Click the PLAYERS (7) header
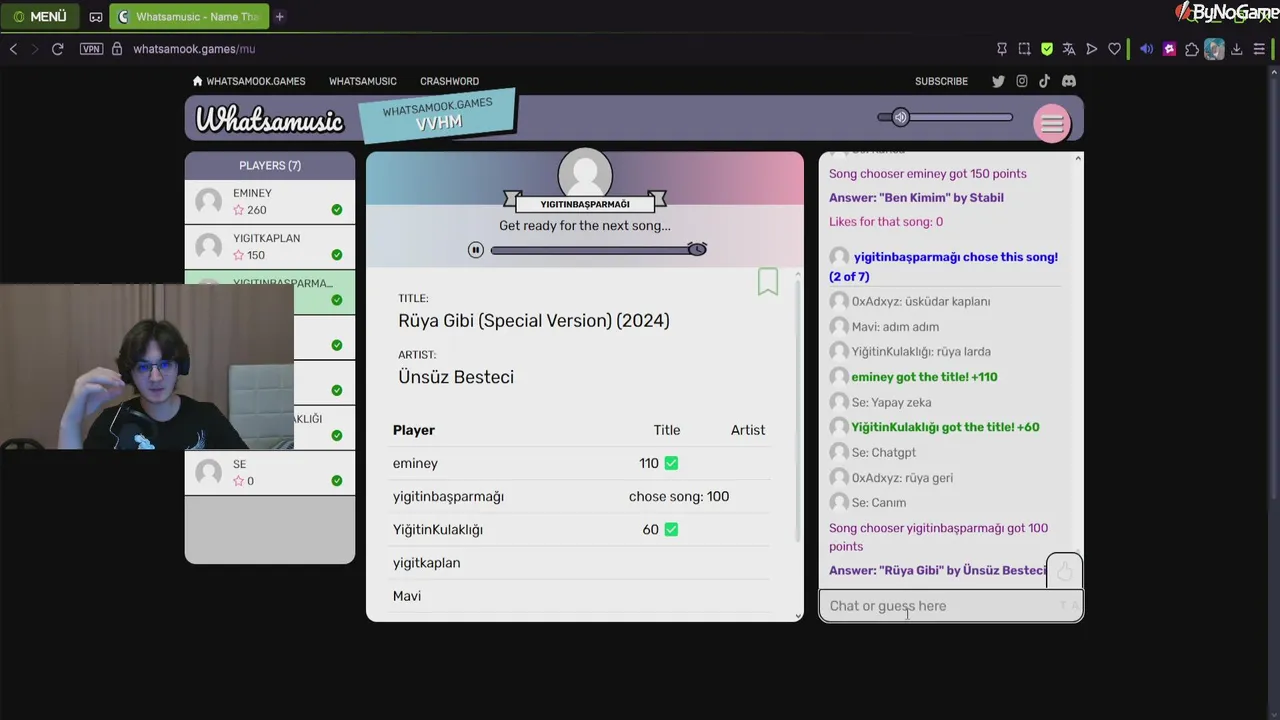Viewport: 1280px width, 720px height. (x=270, y=165)
